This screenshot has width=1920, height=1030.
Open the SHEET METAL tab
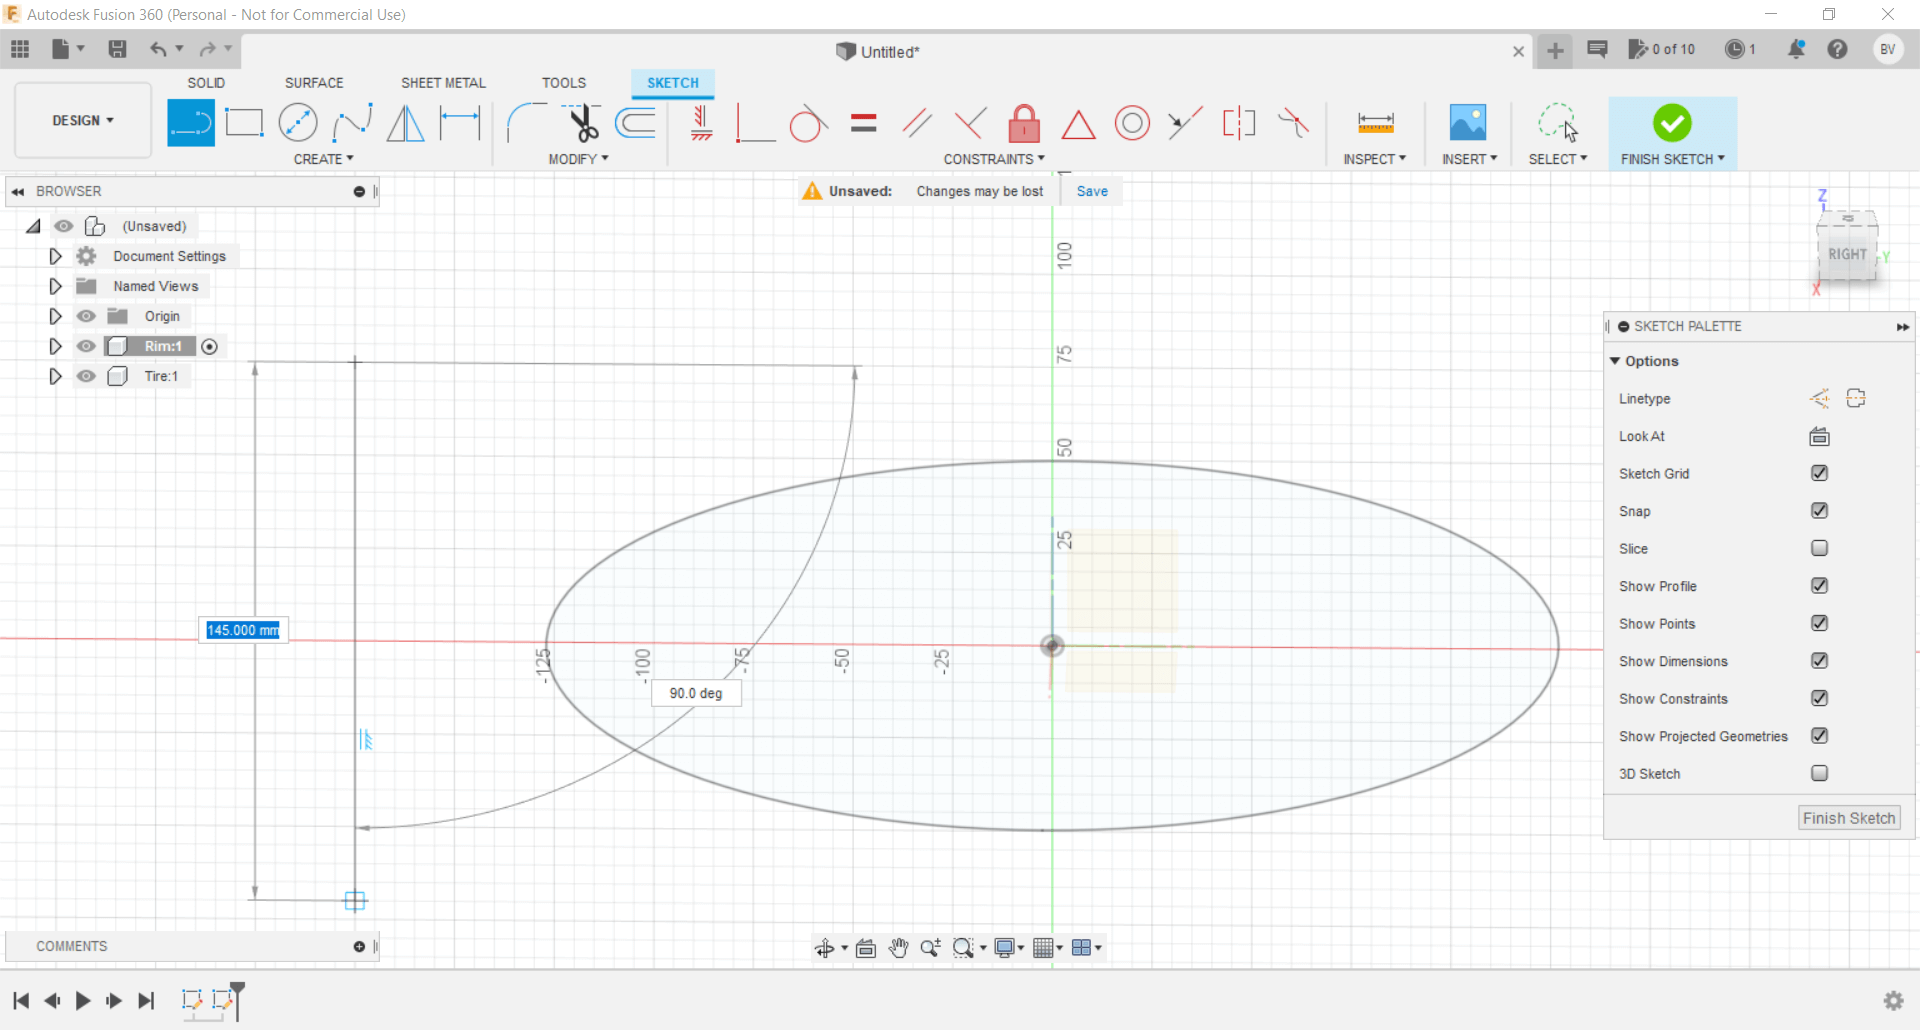point(443,83)
